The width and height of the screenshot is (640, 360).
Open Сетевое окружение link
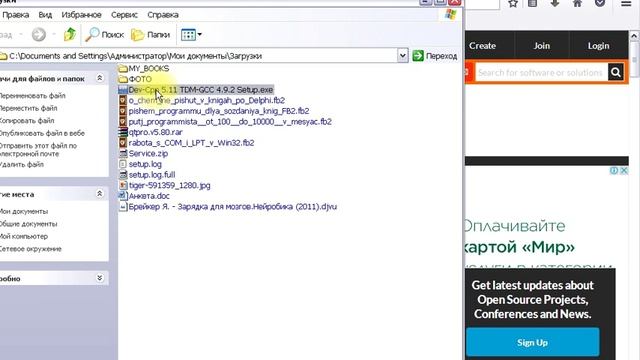point(31,249)
